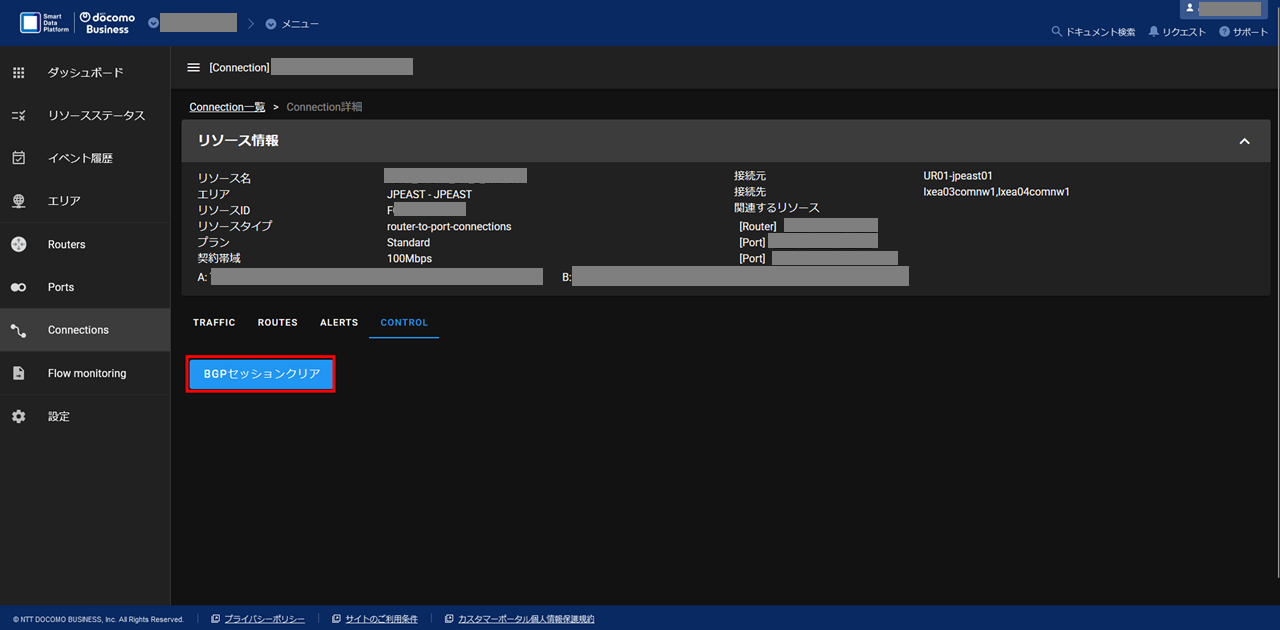
Task: Open ドキュメント検索 in top bar
Action: coord(1093,32)
